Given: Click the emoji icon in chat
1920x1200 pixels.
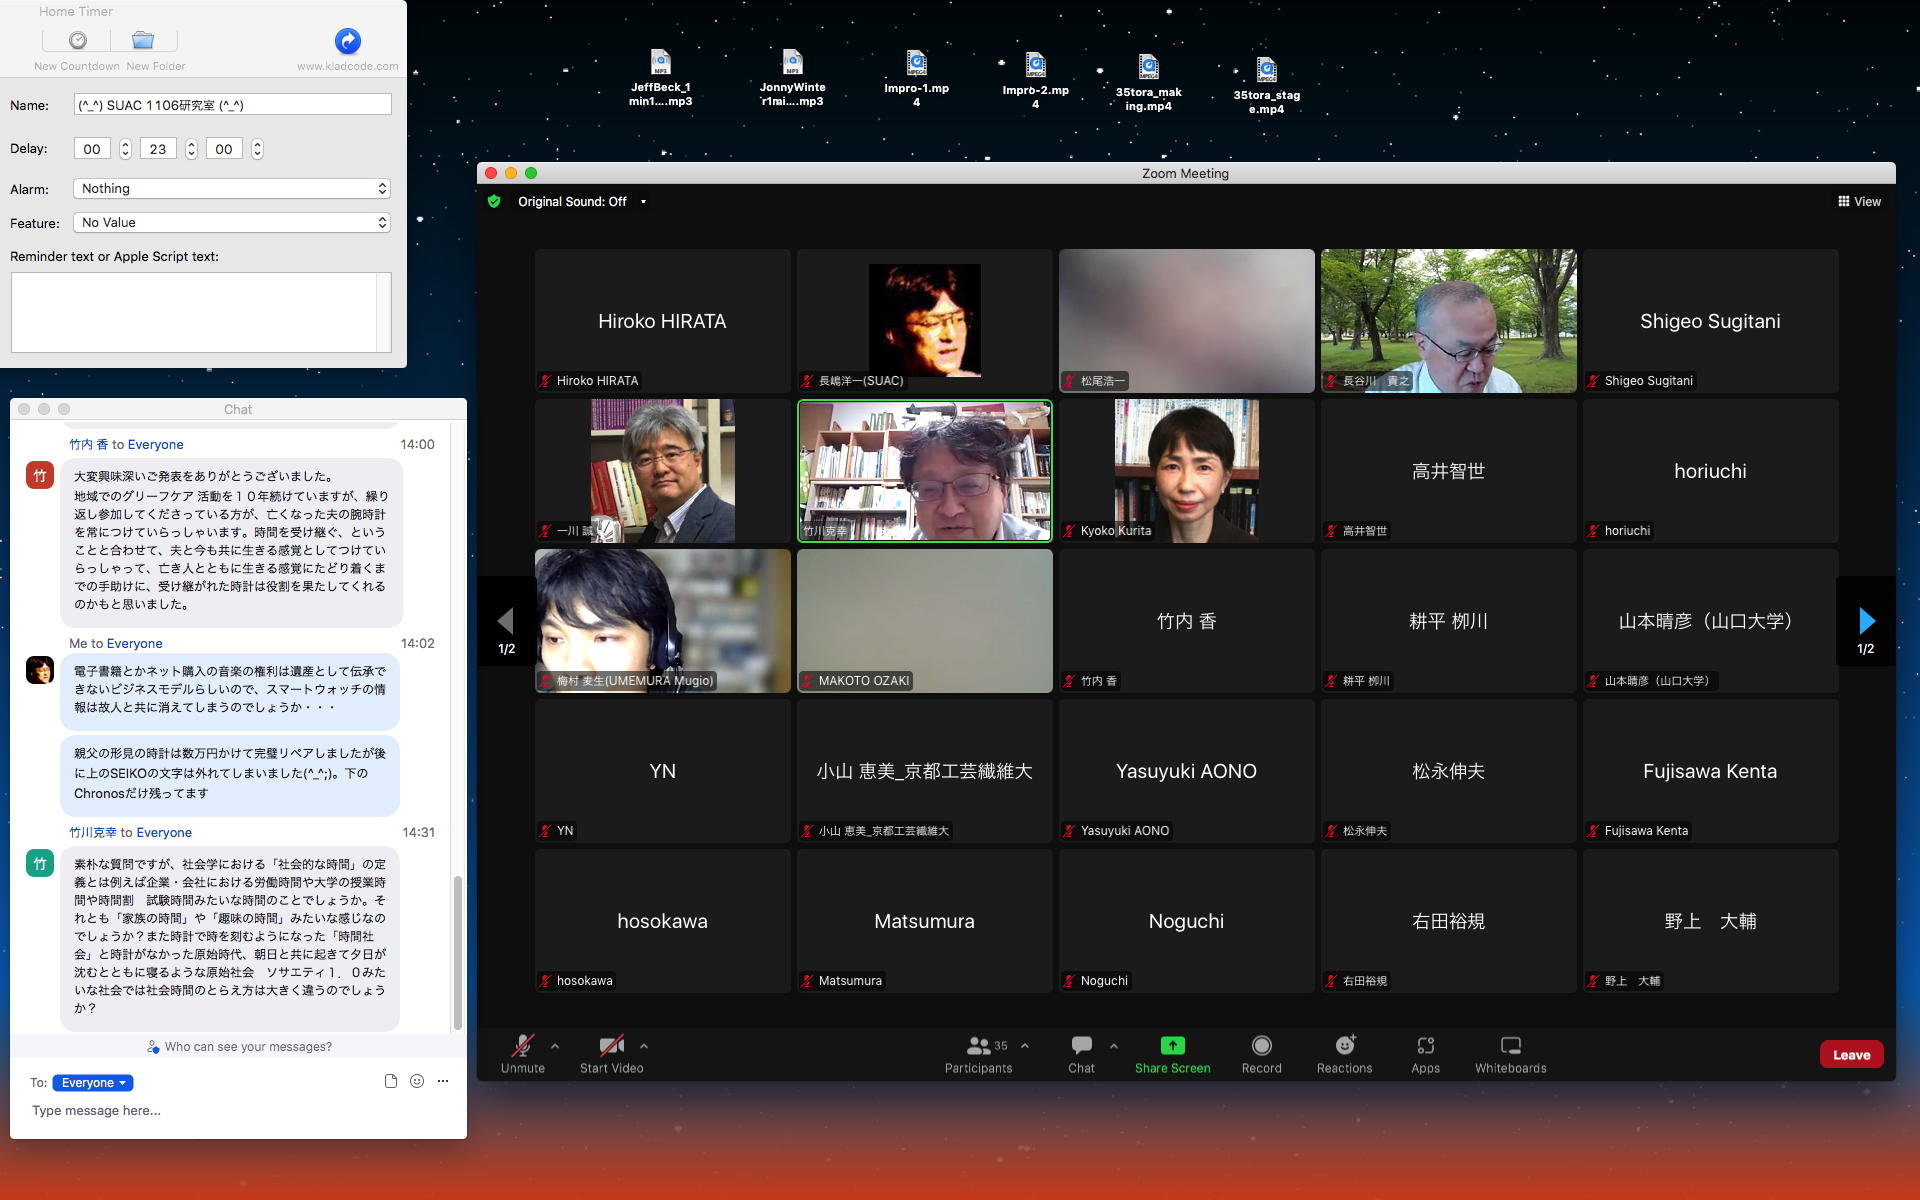Looking at the screenshot, I should click(417, 1081).
